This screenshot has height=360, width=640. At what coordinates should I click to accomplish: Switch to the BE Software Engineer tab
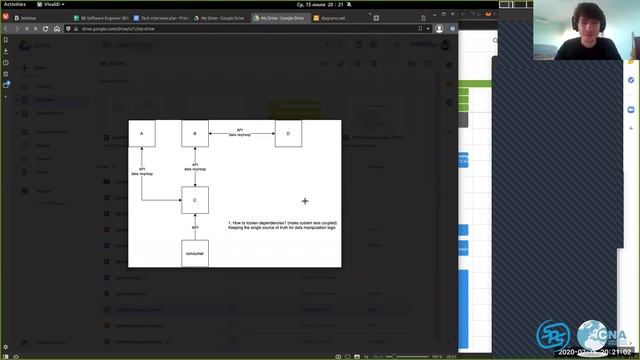[101, 18]
